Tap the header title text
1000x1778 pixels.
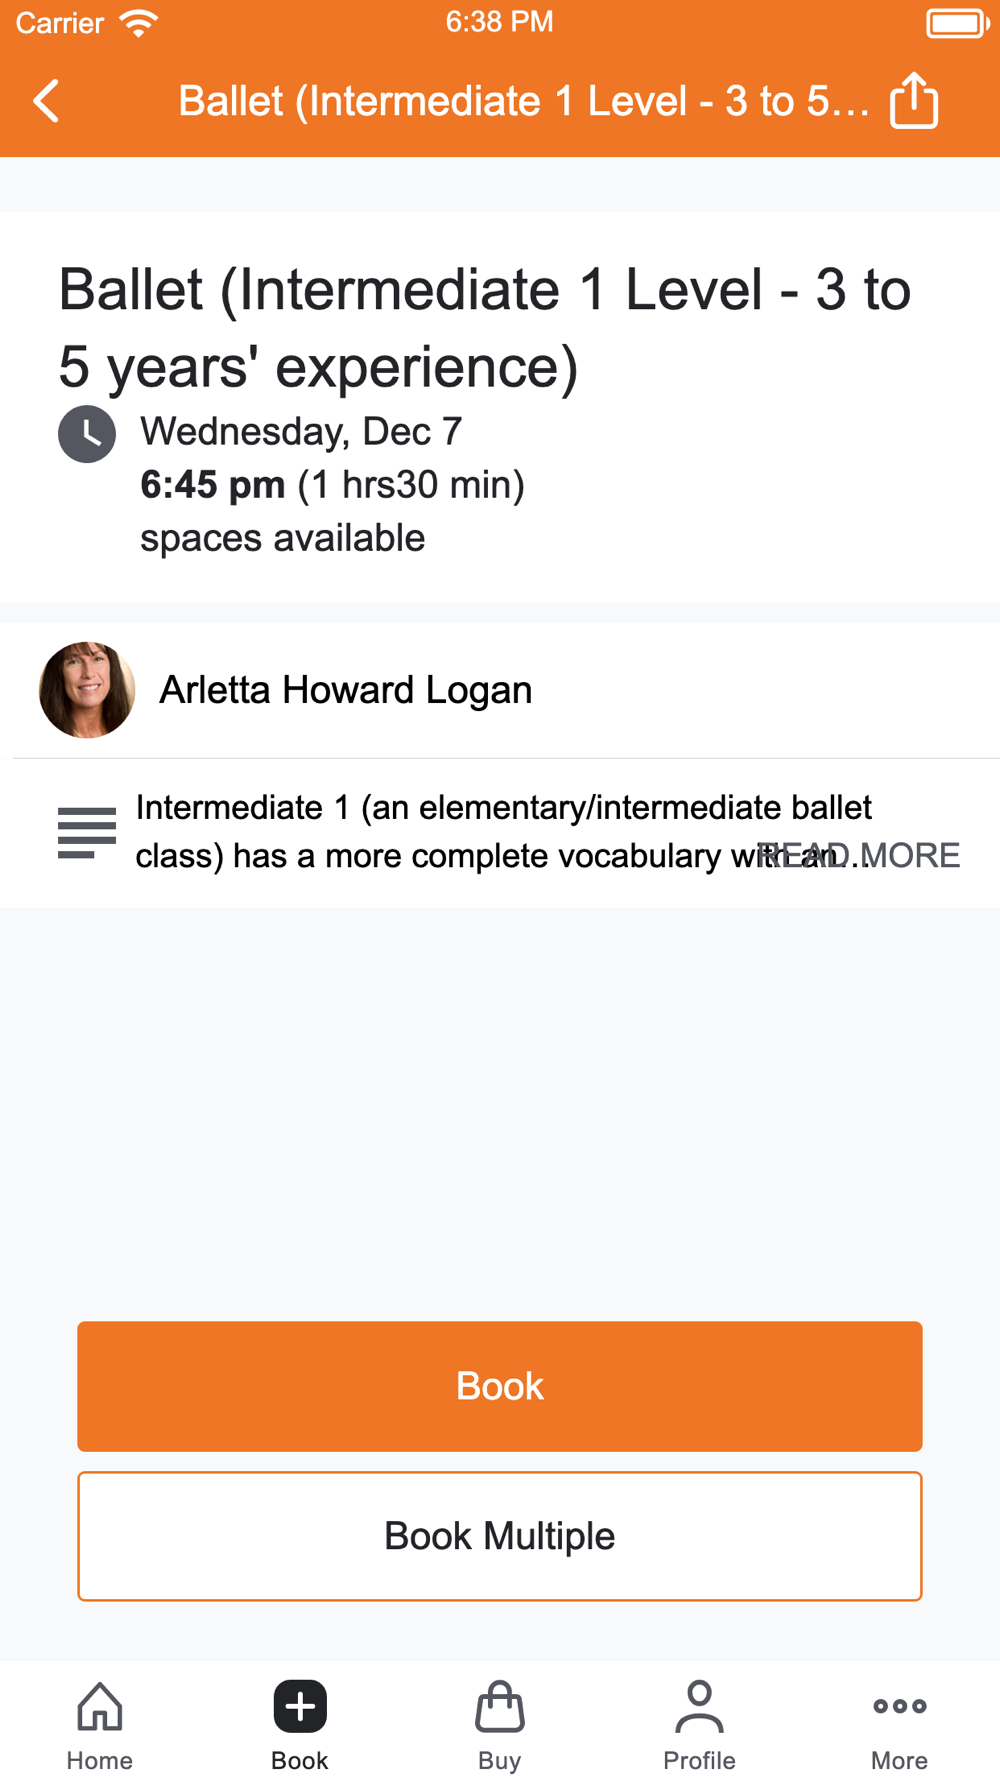[x=524, y=101]
